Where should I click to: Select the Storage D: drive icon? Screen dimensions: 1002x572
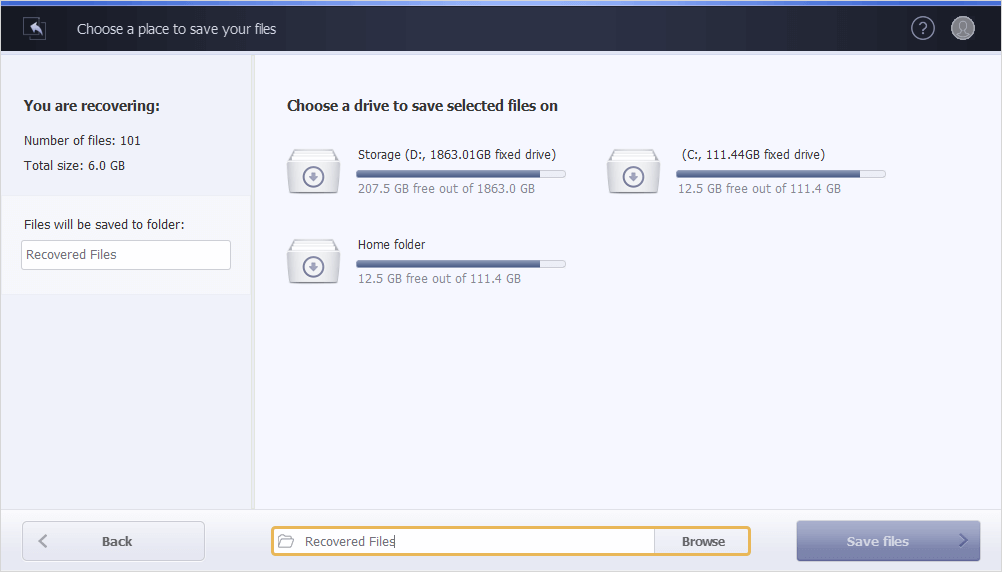pos(313,171)
